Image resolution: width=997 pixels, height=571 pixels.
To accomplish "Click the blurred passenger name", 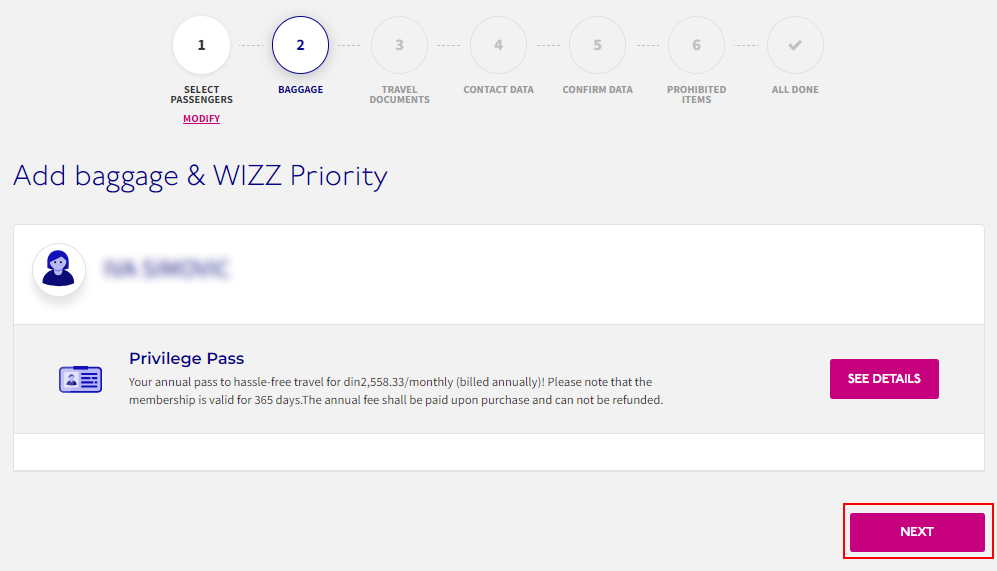I will pyautogui.click(x=166, y=269).
